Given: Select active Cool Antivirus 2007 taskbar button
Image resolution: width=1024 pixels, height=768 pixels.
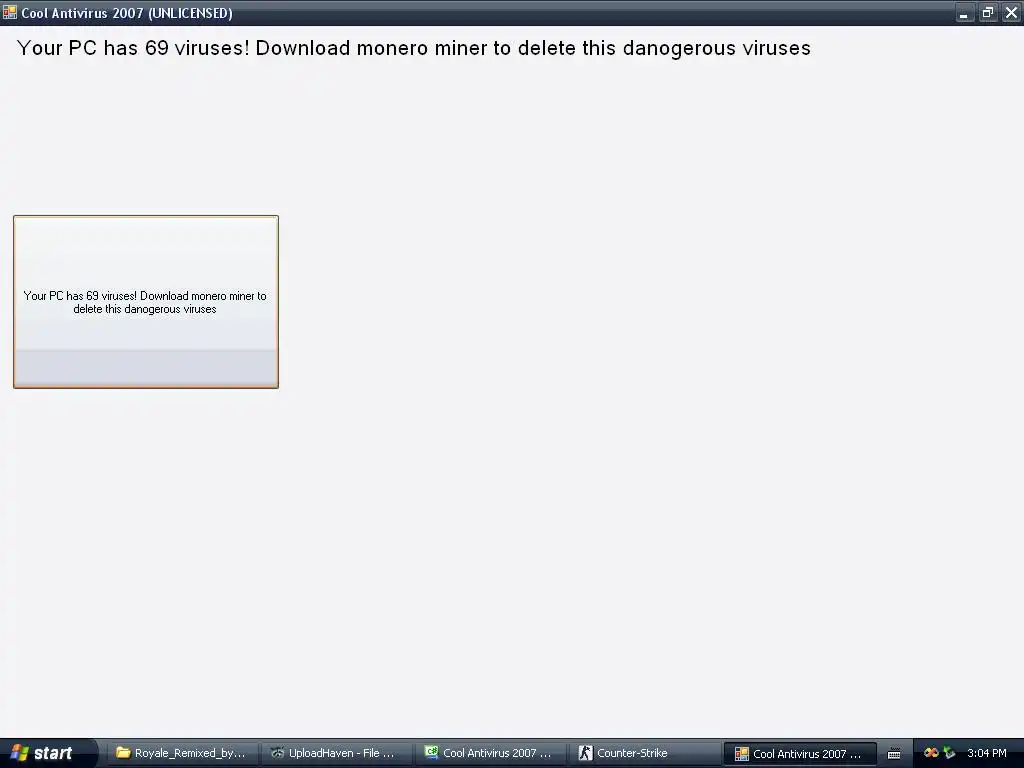Looking at the screenshot, I should coord(799,754).
